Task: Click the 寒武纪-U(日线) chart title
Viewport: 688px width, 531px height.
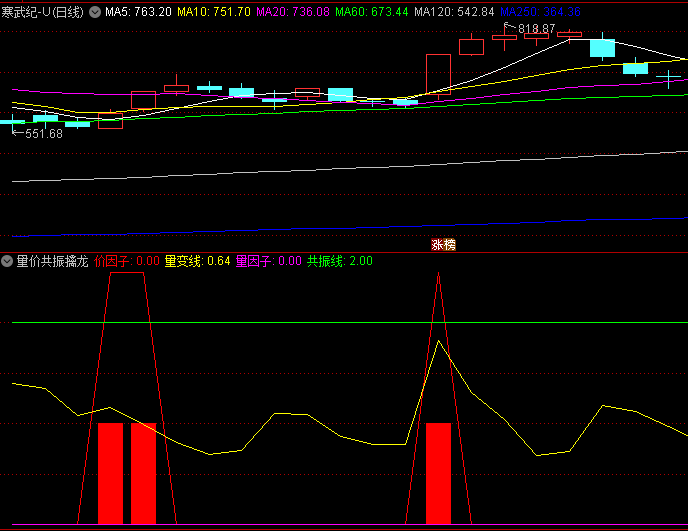Action: click(42, 12)
